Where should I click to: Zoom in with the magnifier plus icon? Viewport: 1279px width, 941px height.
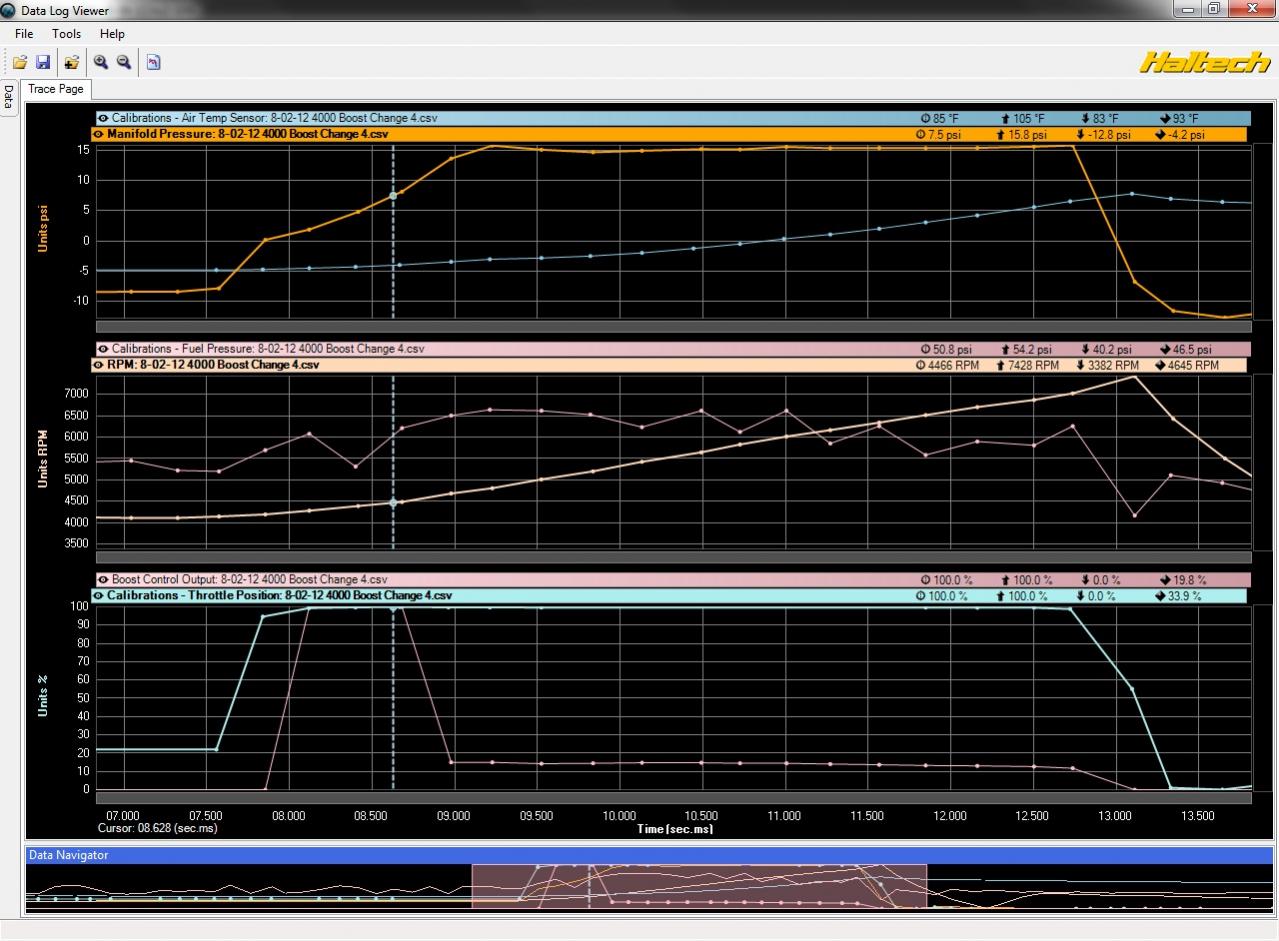101,62
